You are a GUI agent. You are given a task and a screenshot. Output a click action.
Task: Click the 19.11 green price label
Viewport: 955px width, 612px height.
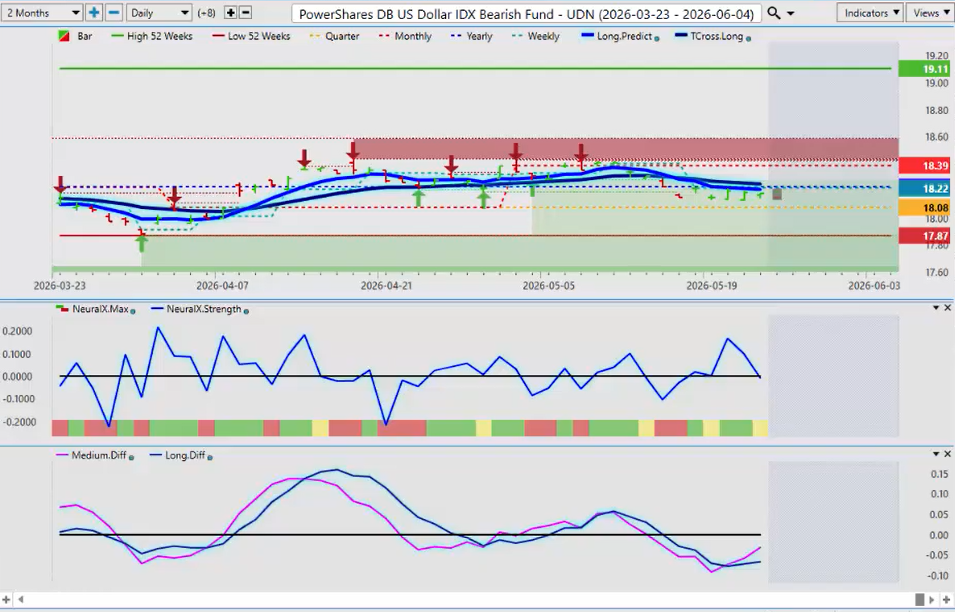(926, 69)
